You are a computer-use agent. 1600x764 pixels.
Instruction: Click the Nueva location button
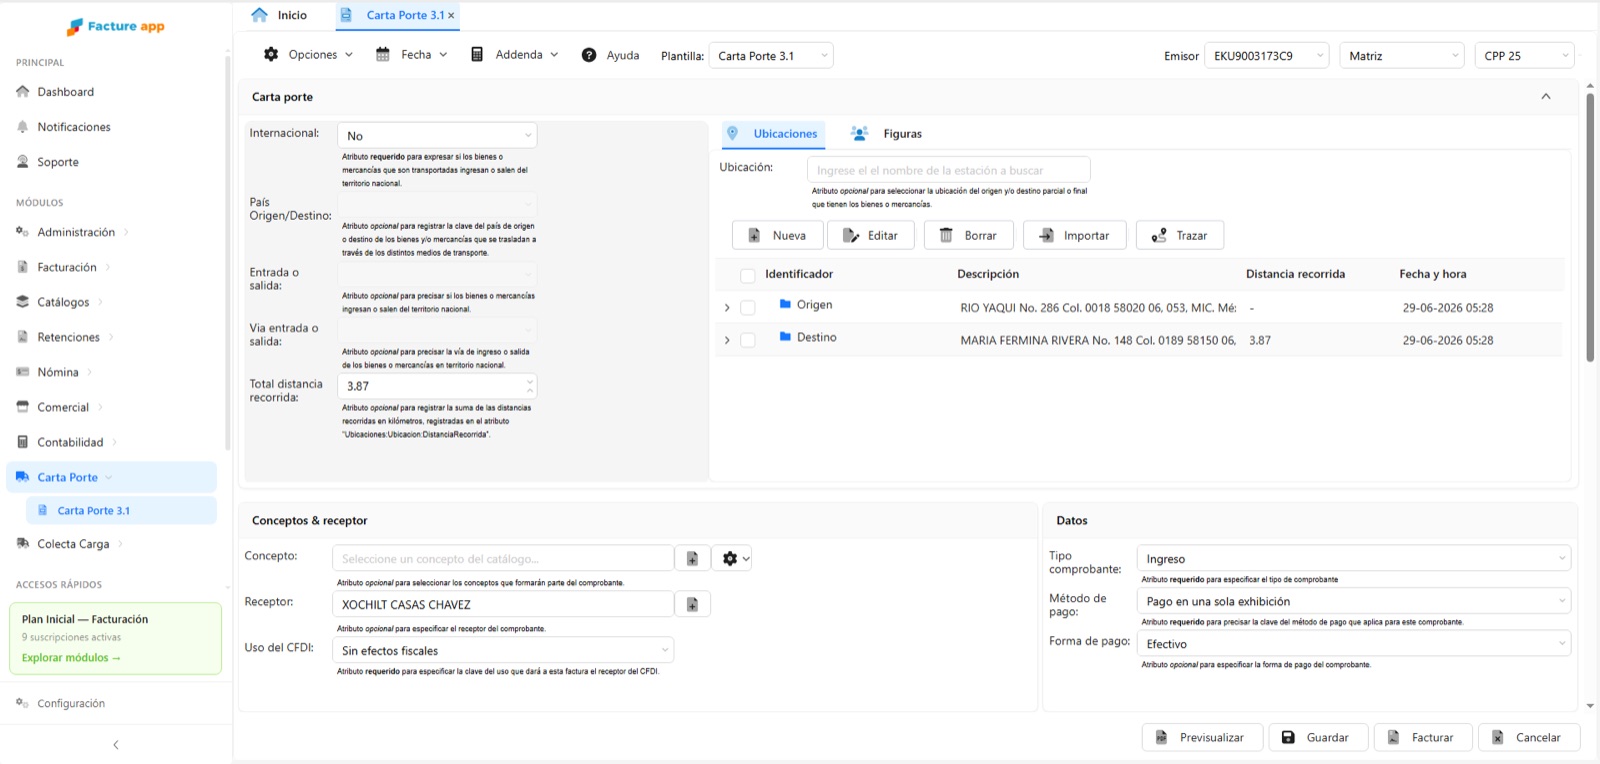[x=777, y=236]
